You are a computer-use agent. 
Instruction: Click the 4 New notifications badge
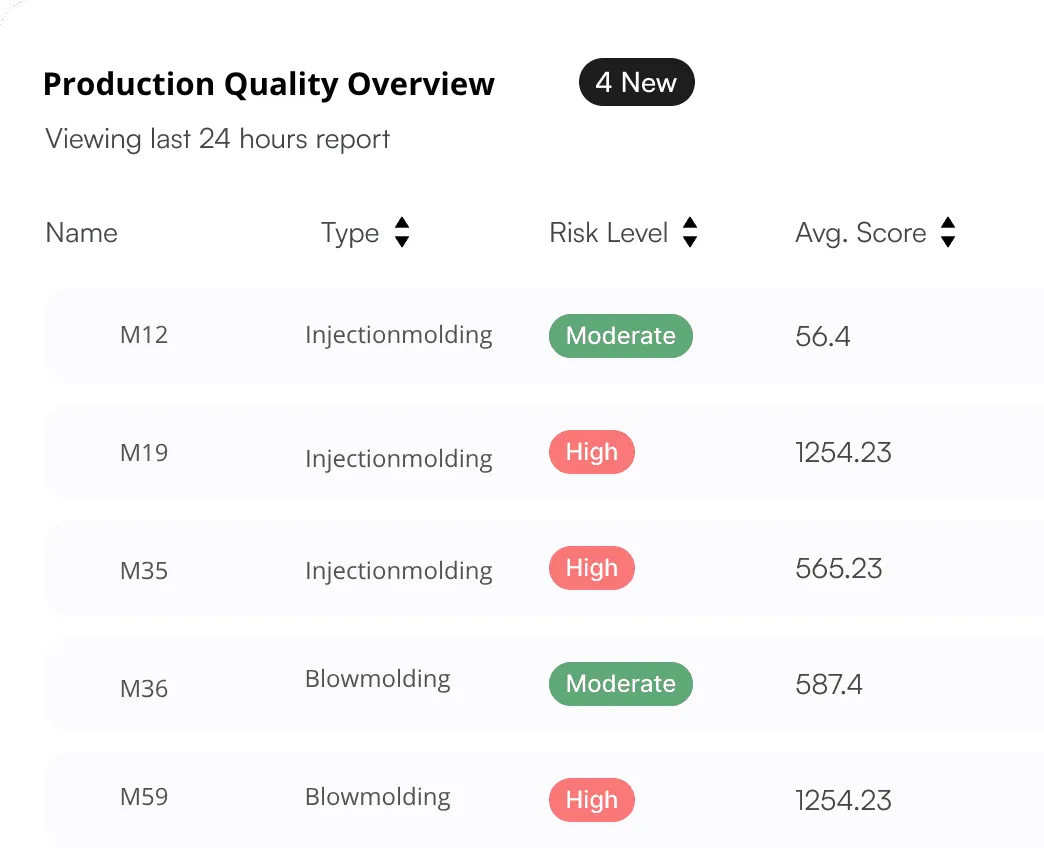636,82
